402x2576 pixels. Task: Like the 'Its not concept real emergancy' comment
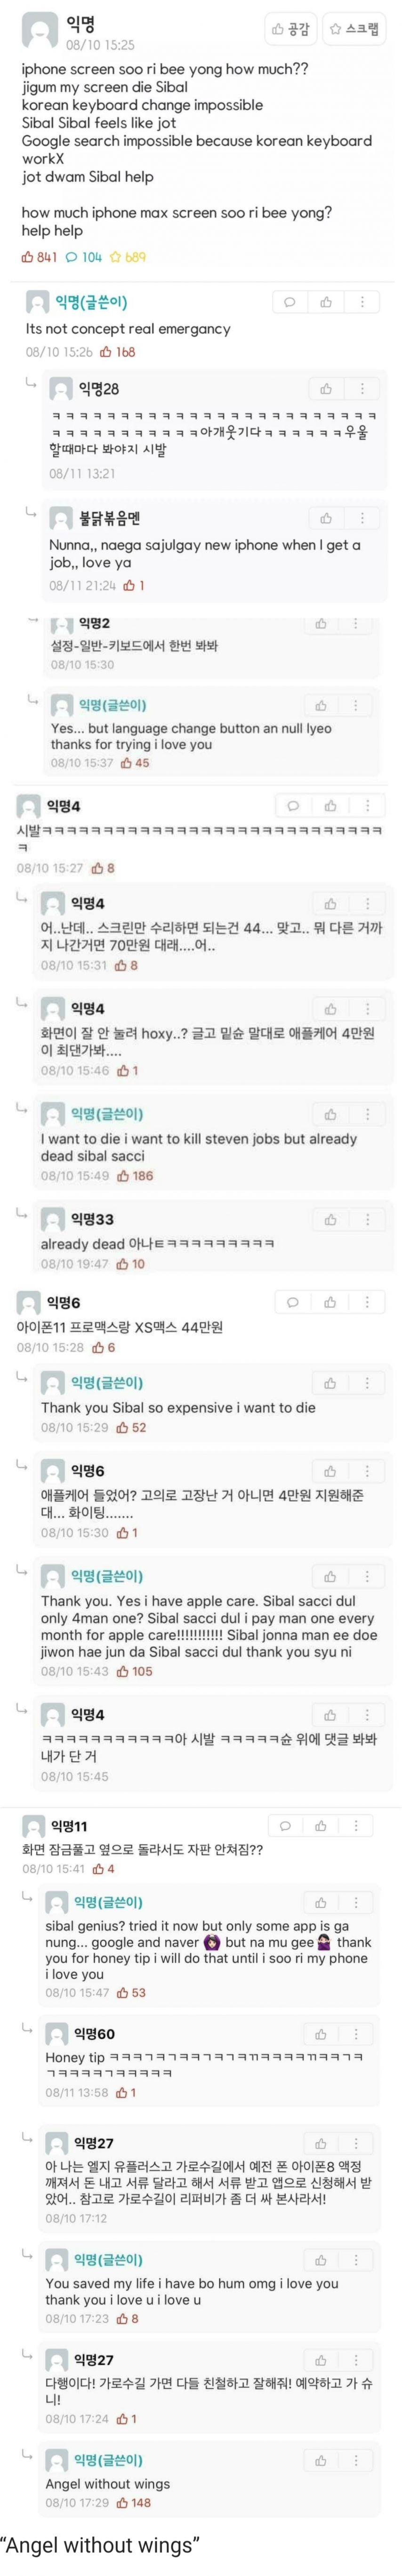pos(326,302)
